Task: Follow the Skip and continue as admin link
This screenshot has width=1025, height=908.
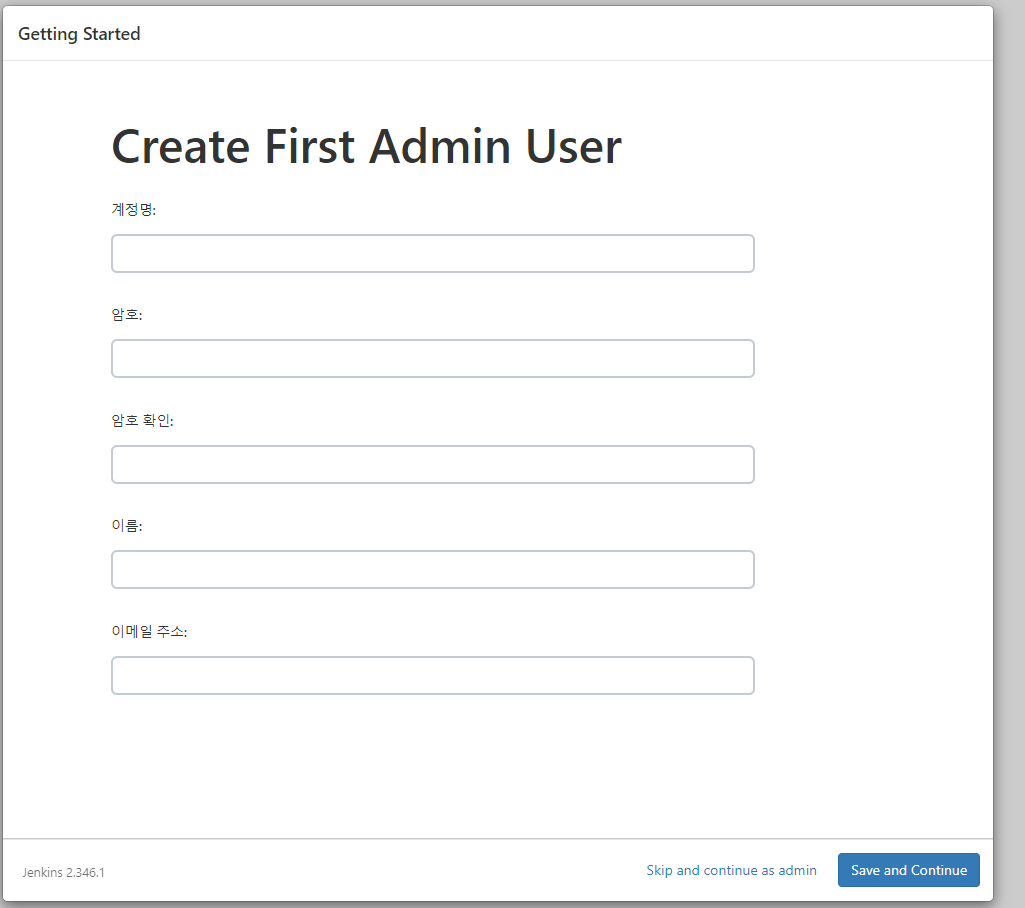Action: point(731,870)
